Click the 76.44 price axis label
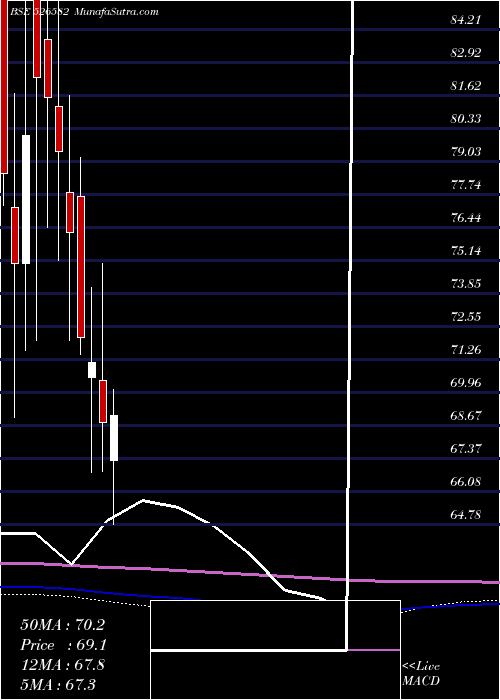The width and height of the screenshot is (500, 700). [x=466, y=218]
